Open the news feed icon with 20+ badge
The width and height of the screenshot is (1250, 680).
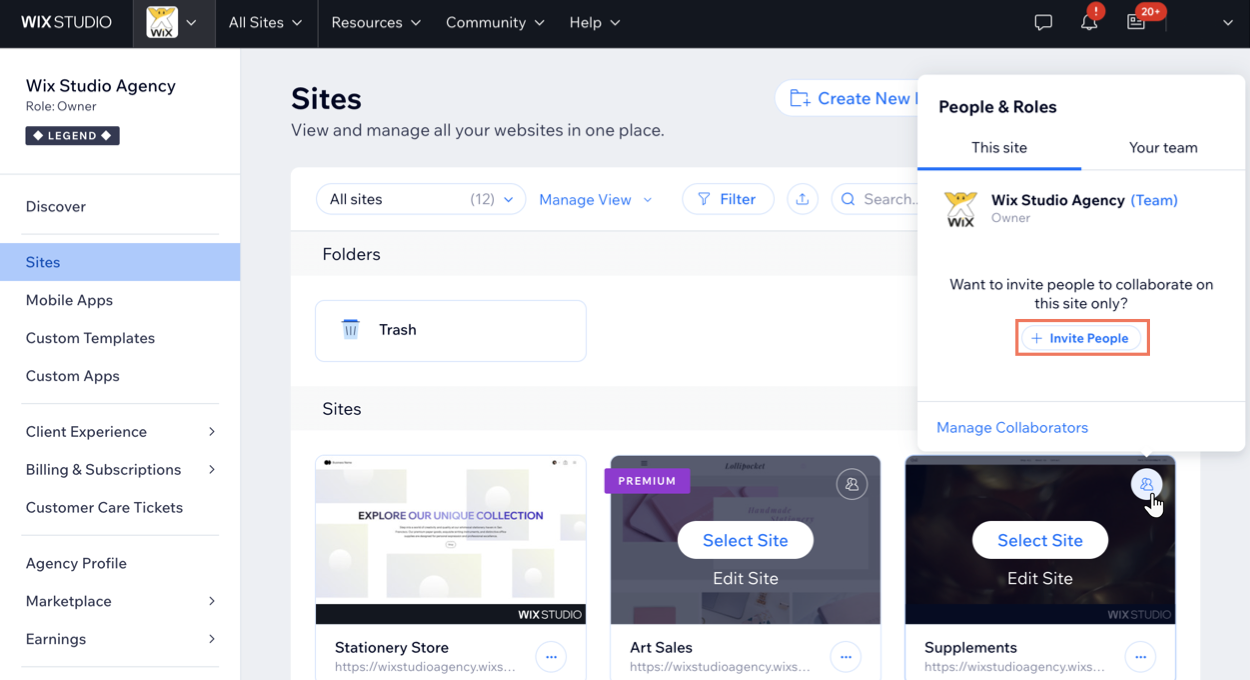click(1136, 22)
